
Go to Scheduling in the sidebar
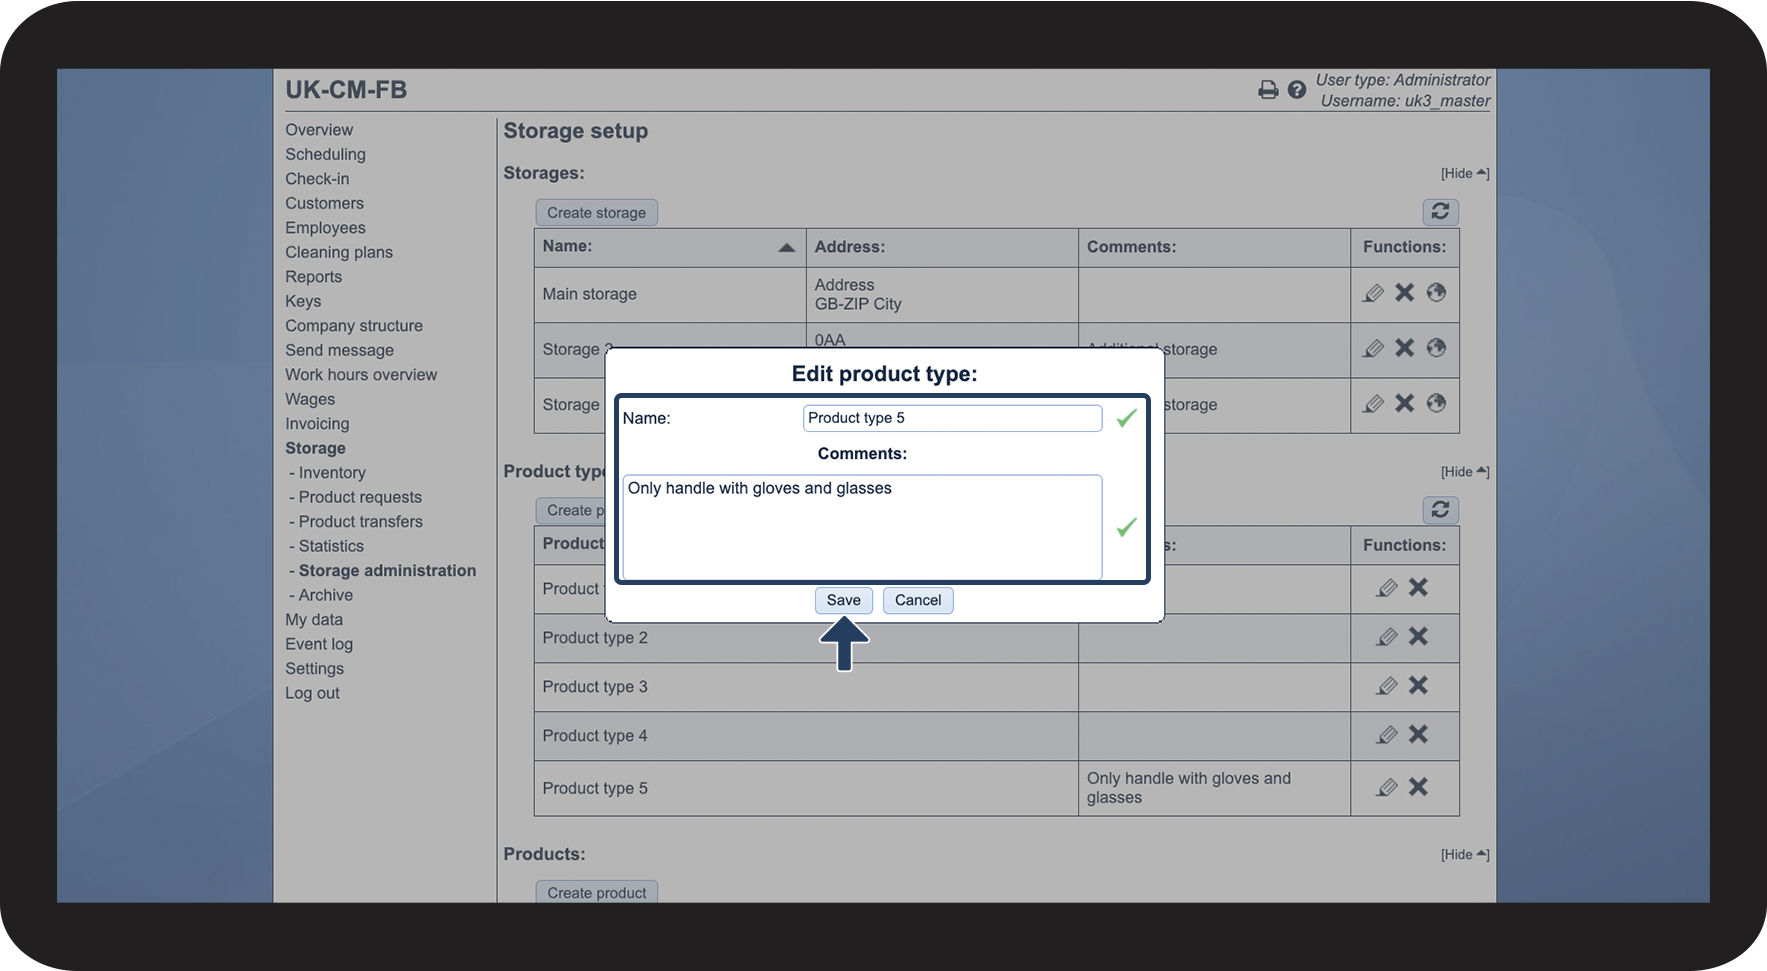pyautogui.click(x=325, y=154)
